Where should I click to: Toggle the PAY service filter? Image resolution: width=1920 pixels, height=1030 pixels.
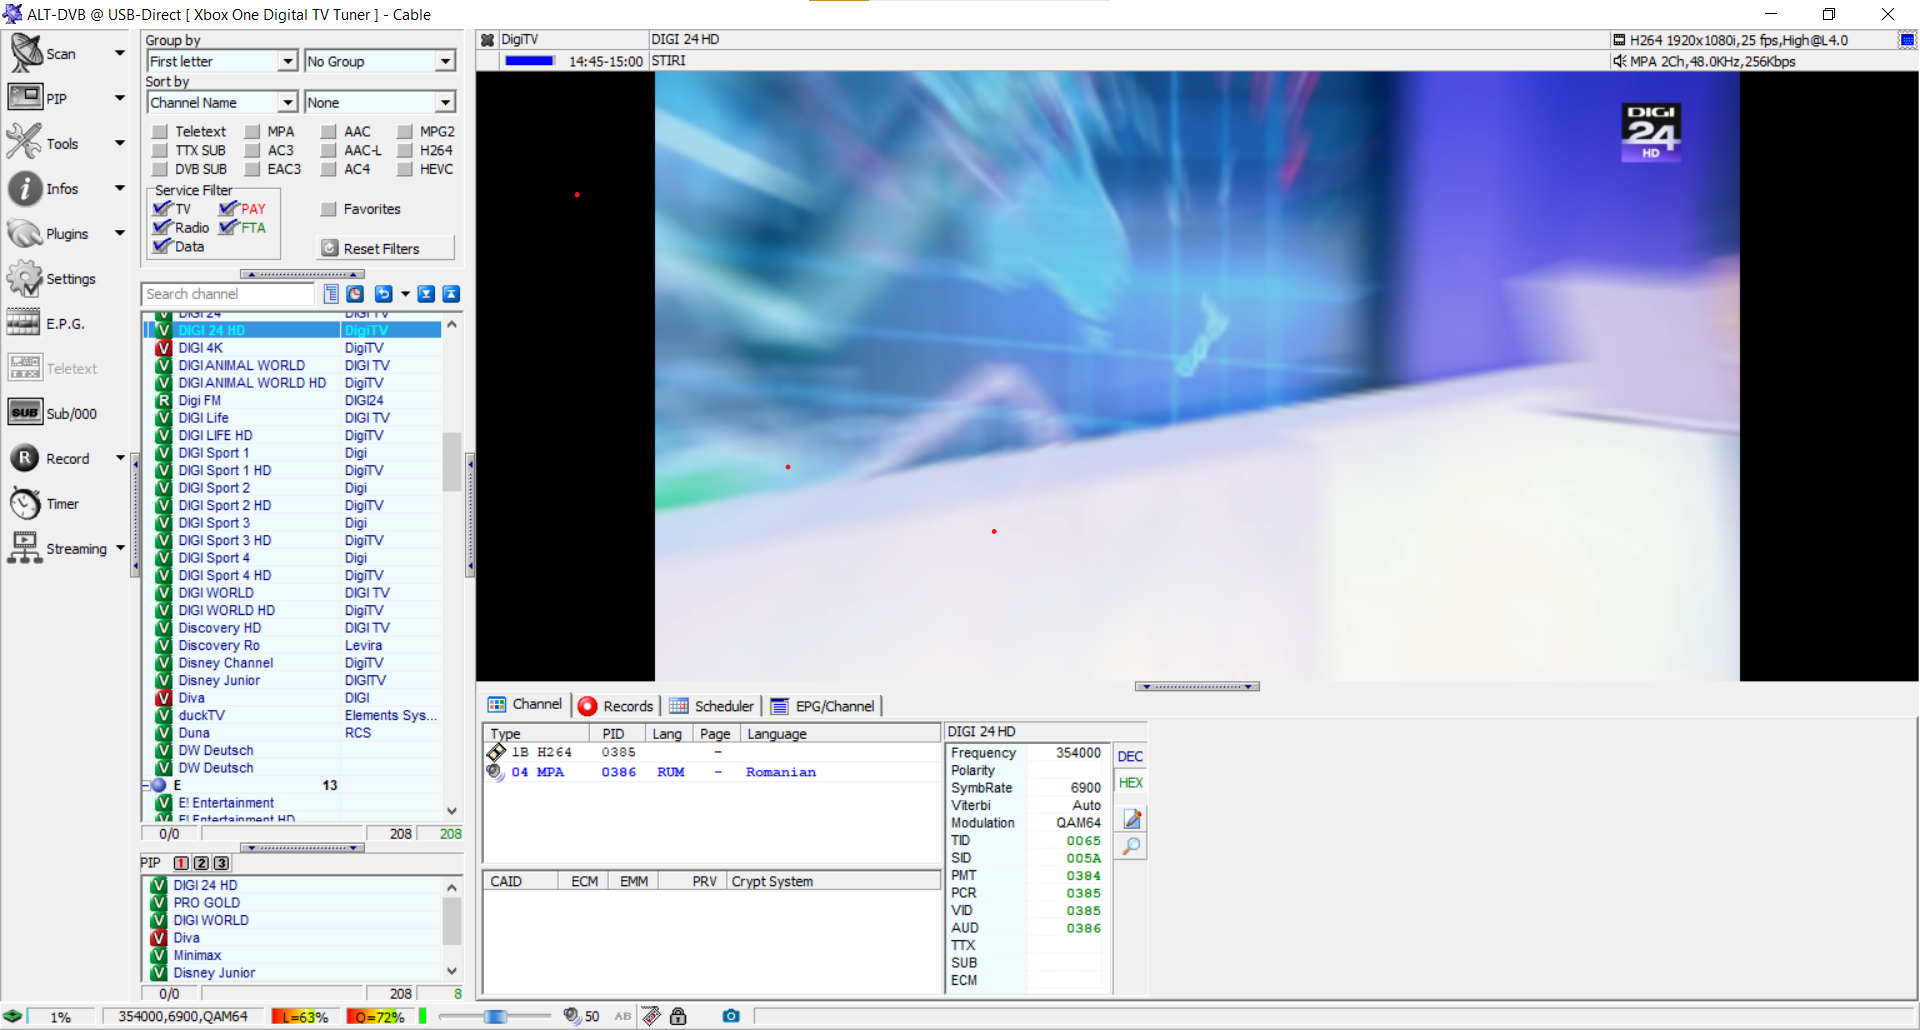(228, 208)
